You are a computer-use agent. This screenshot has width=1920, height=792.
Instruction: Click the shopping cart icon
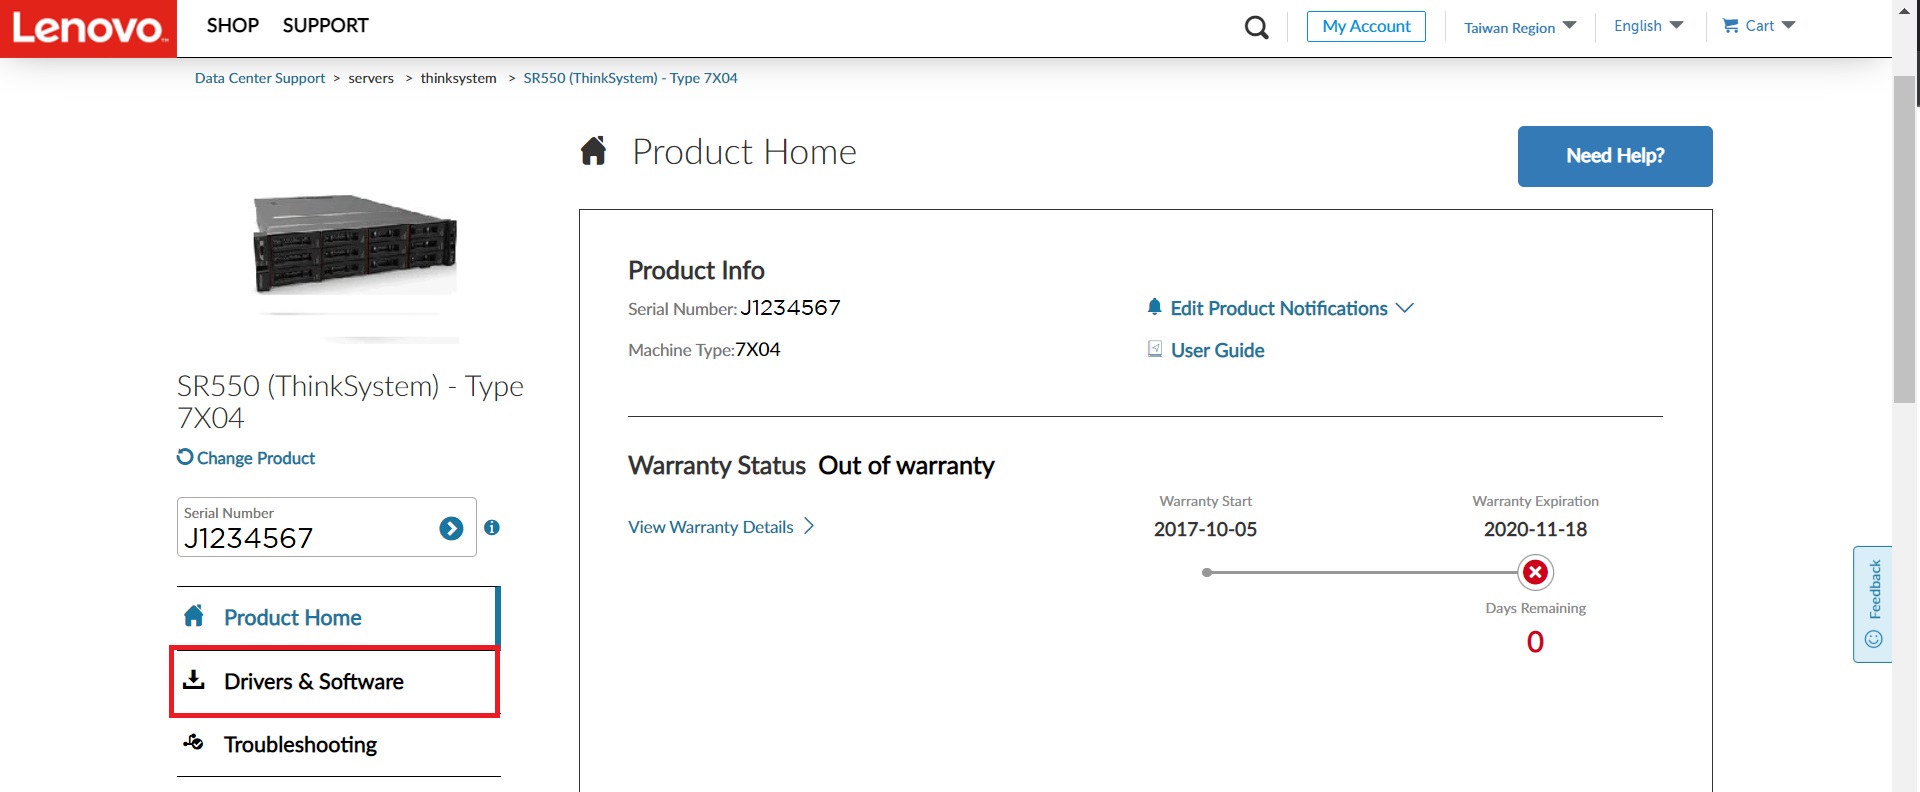[x=1731, y=26]
